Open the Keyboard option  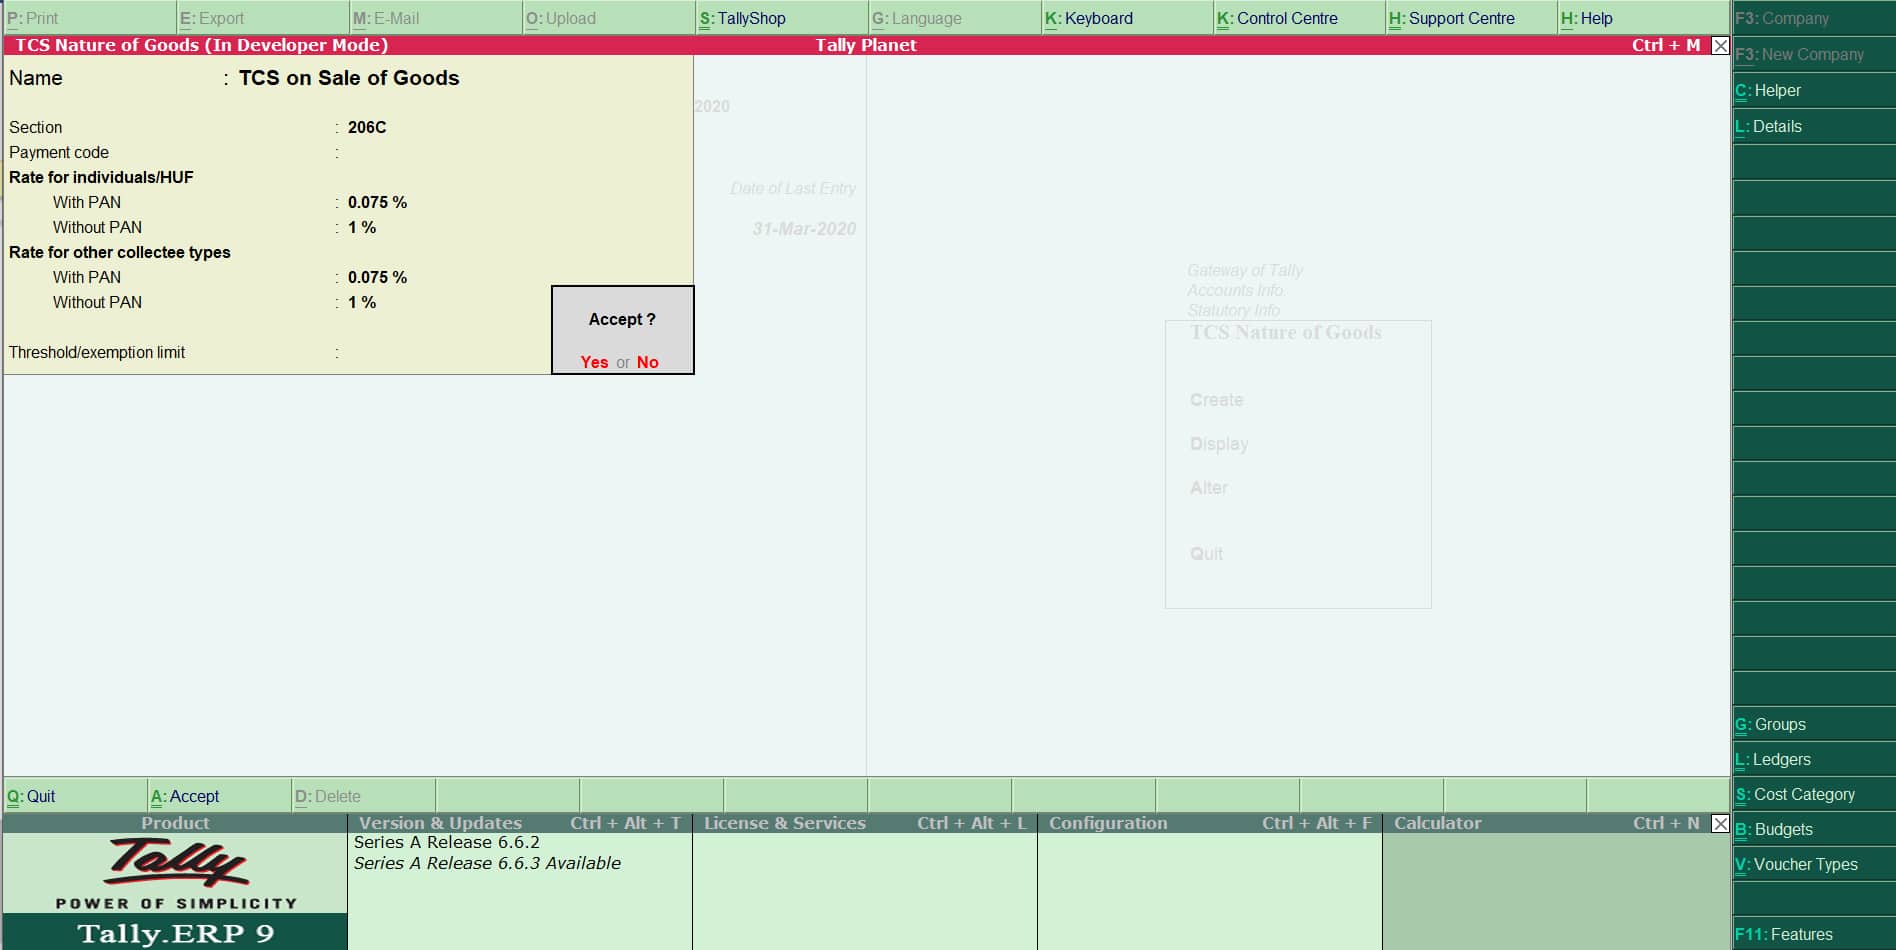pos(1127,18)
